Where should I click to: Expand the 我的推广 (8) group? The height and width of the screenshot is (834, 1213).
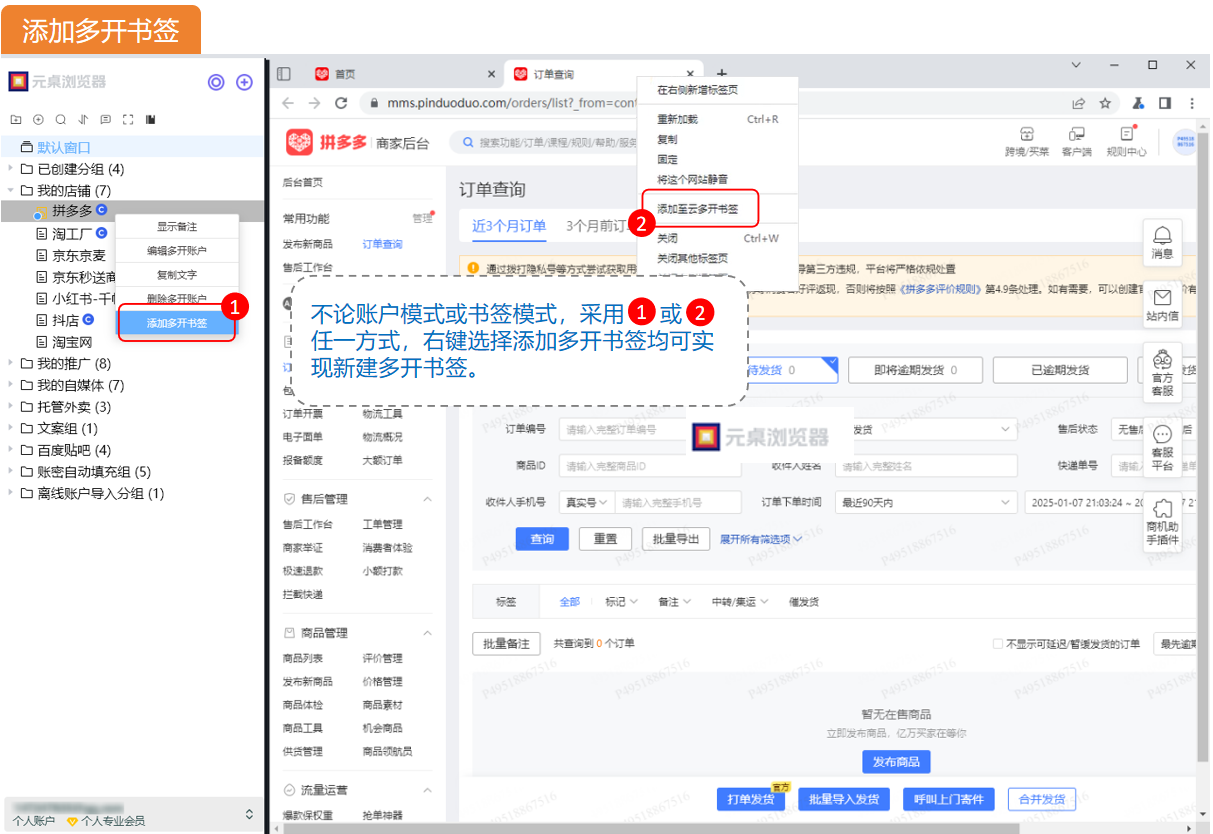pos(10,363)
